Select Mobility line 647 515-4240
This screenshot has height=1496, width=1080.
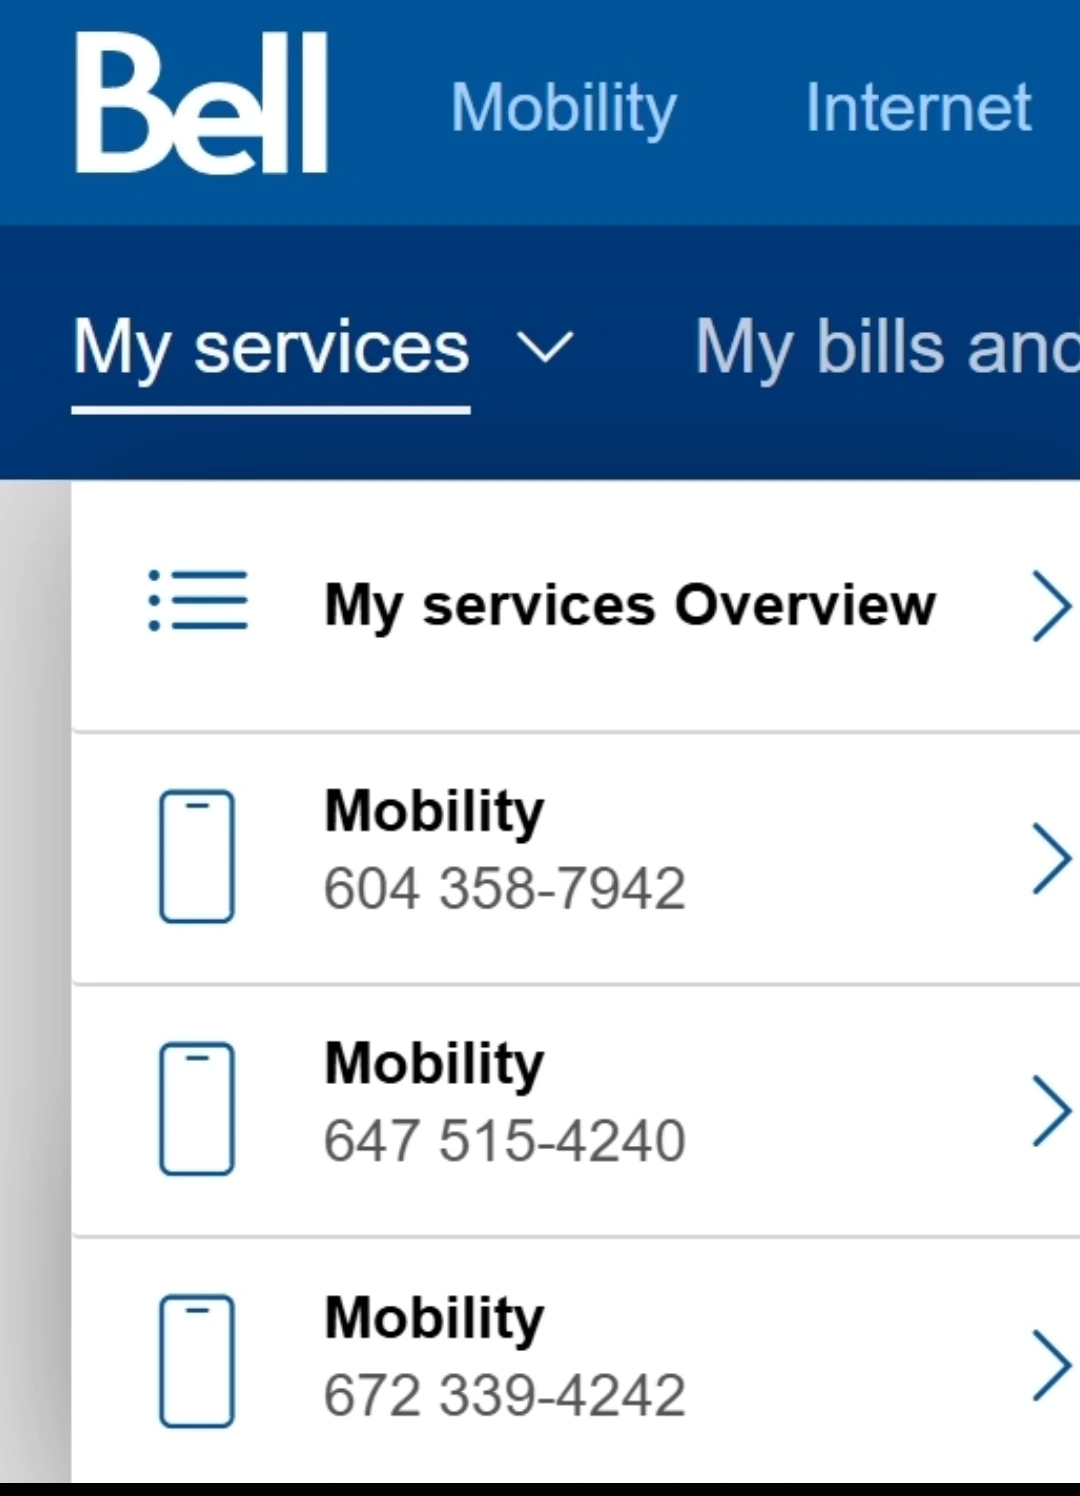pos(576,1110)
